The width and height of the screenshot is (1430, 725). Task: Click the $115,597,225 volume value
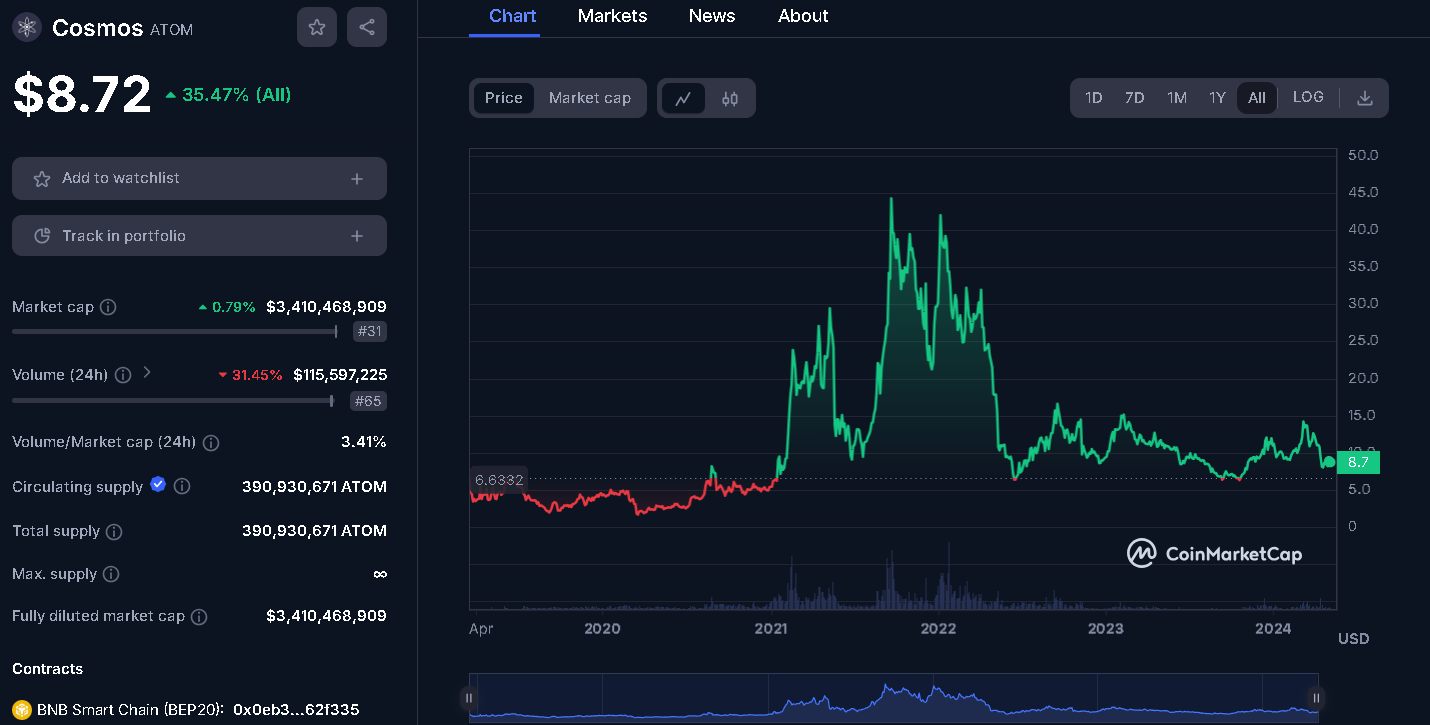pyautogui.click(x=340, y=375)
